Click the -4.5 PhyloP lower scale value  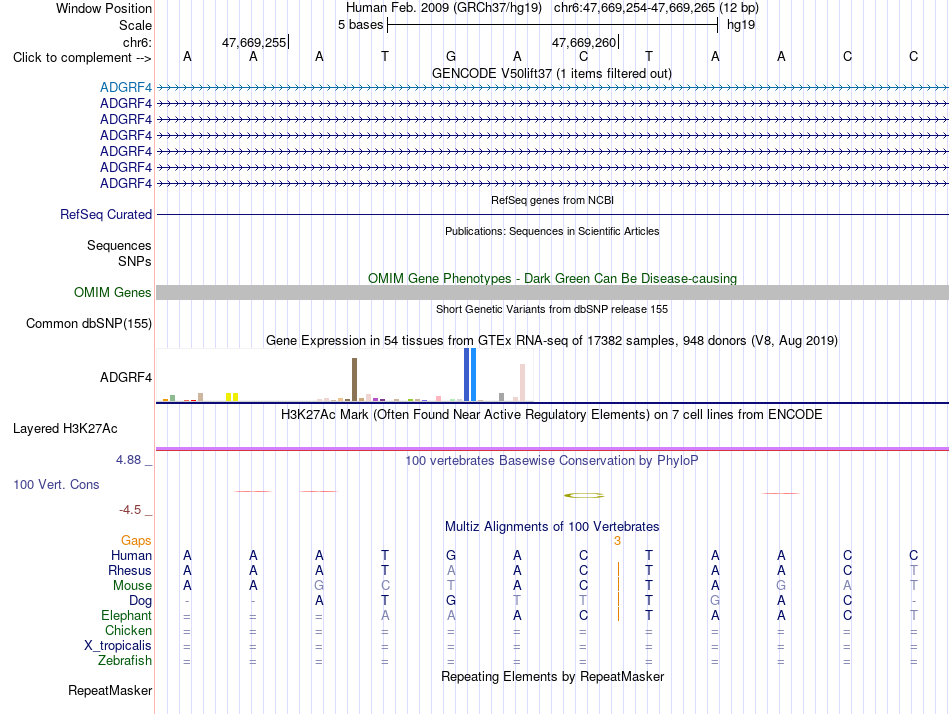click(130, 510)
